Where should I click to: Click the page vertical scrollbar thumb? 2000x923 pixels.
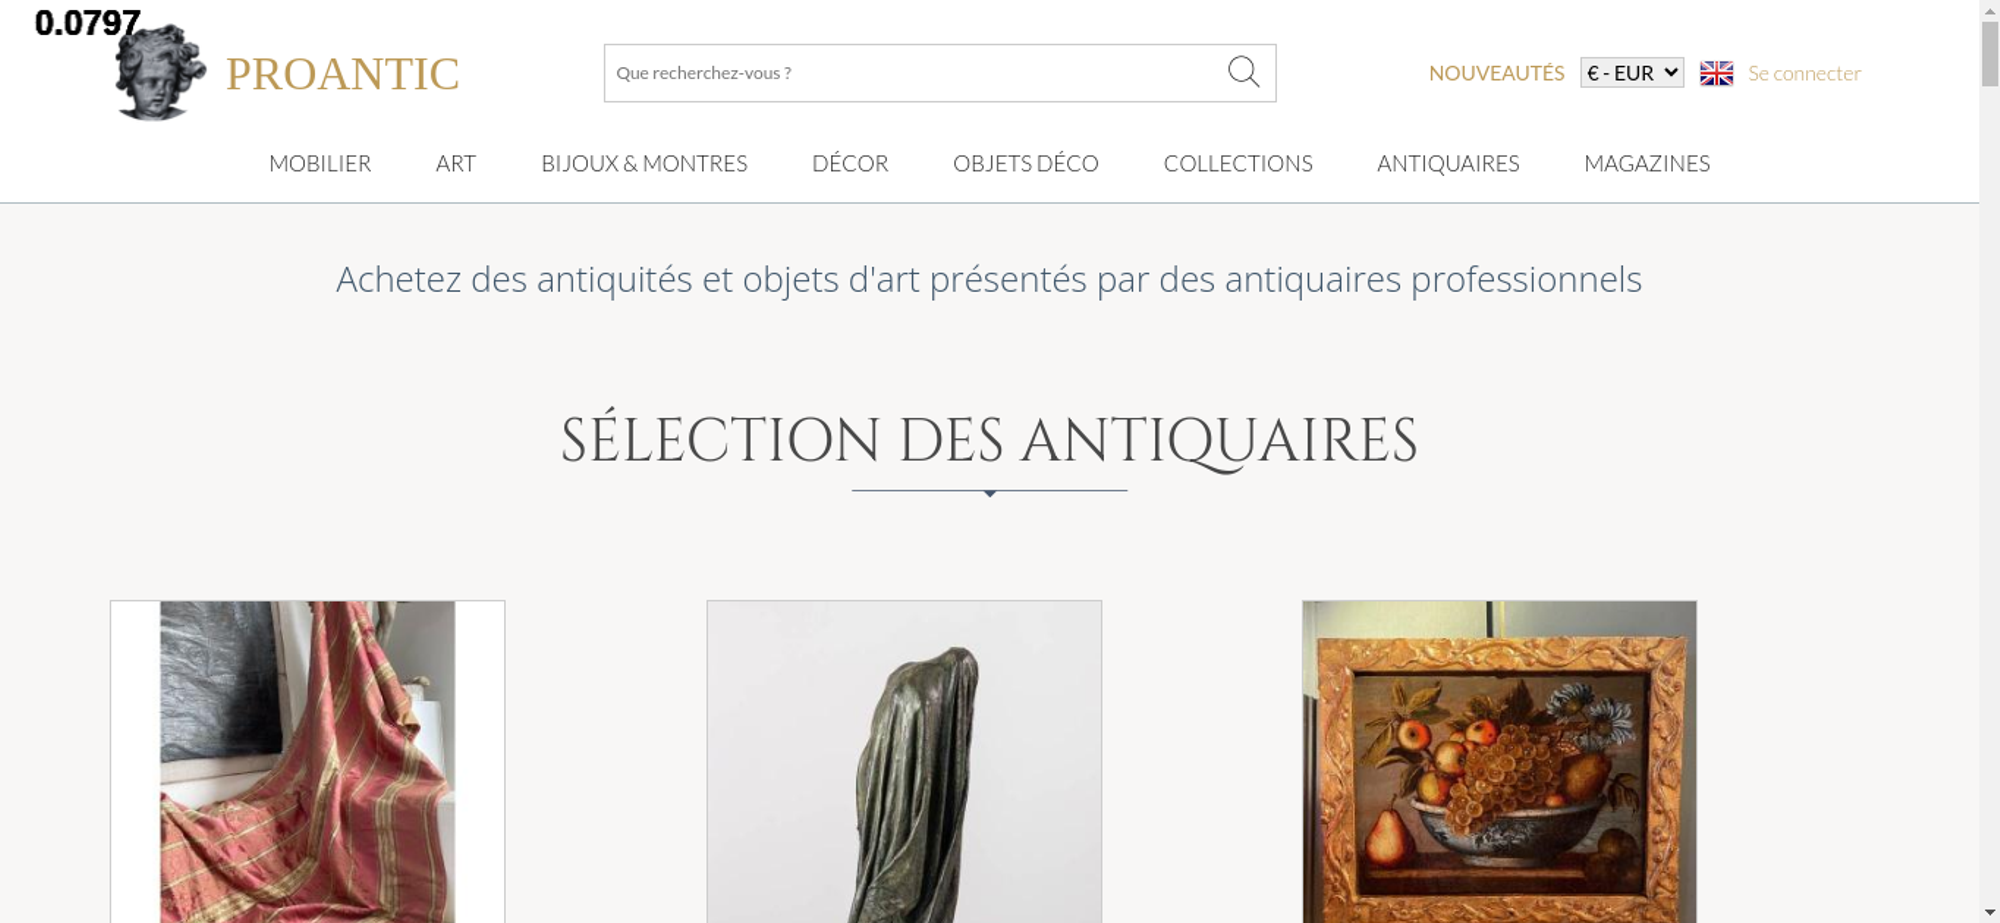pyautogui.click(x=1990, y=54)
